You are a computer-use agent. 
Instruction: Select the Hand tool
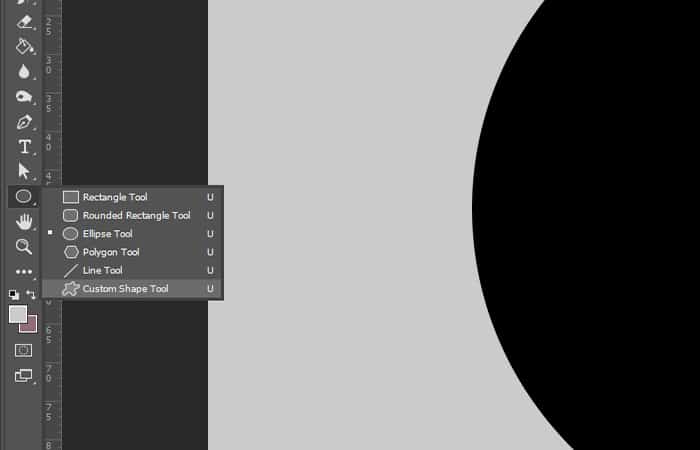24,221
